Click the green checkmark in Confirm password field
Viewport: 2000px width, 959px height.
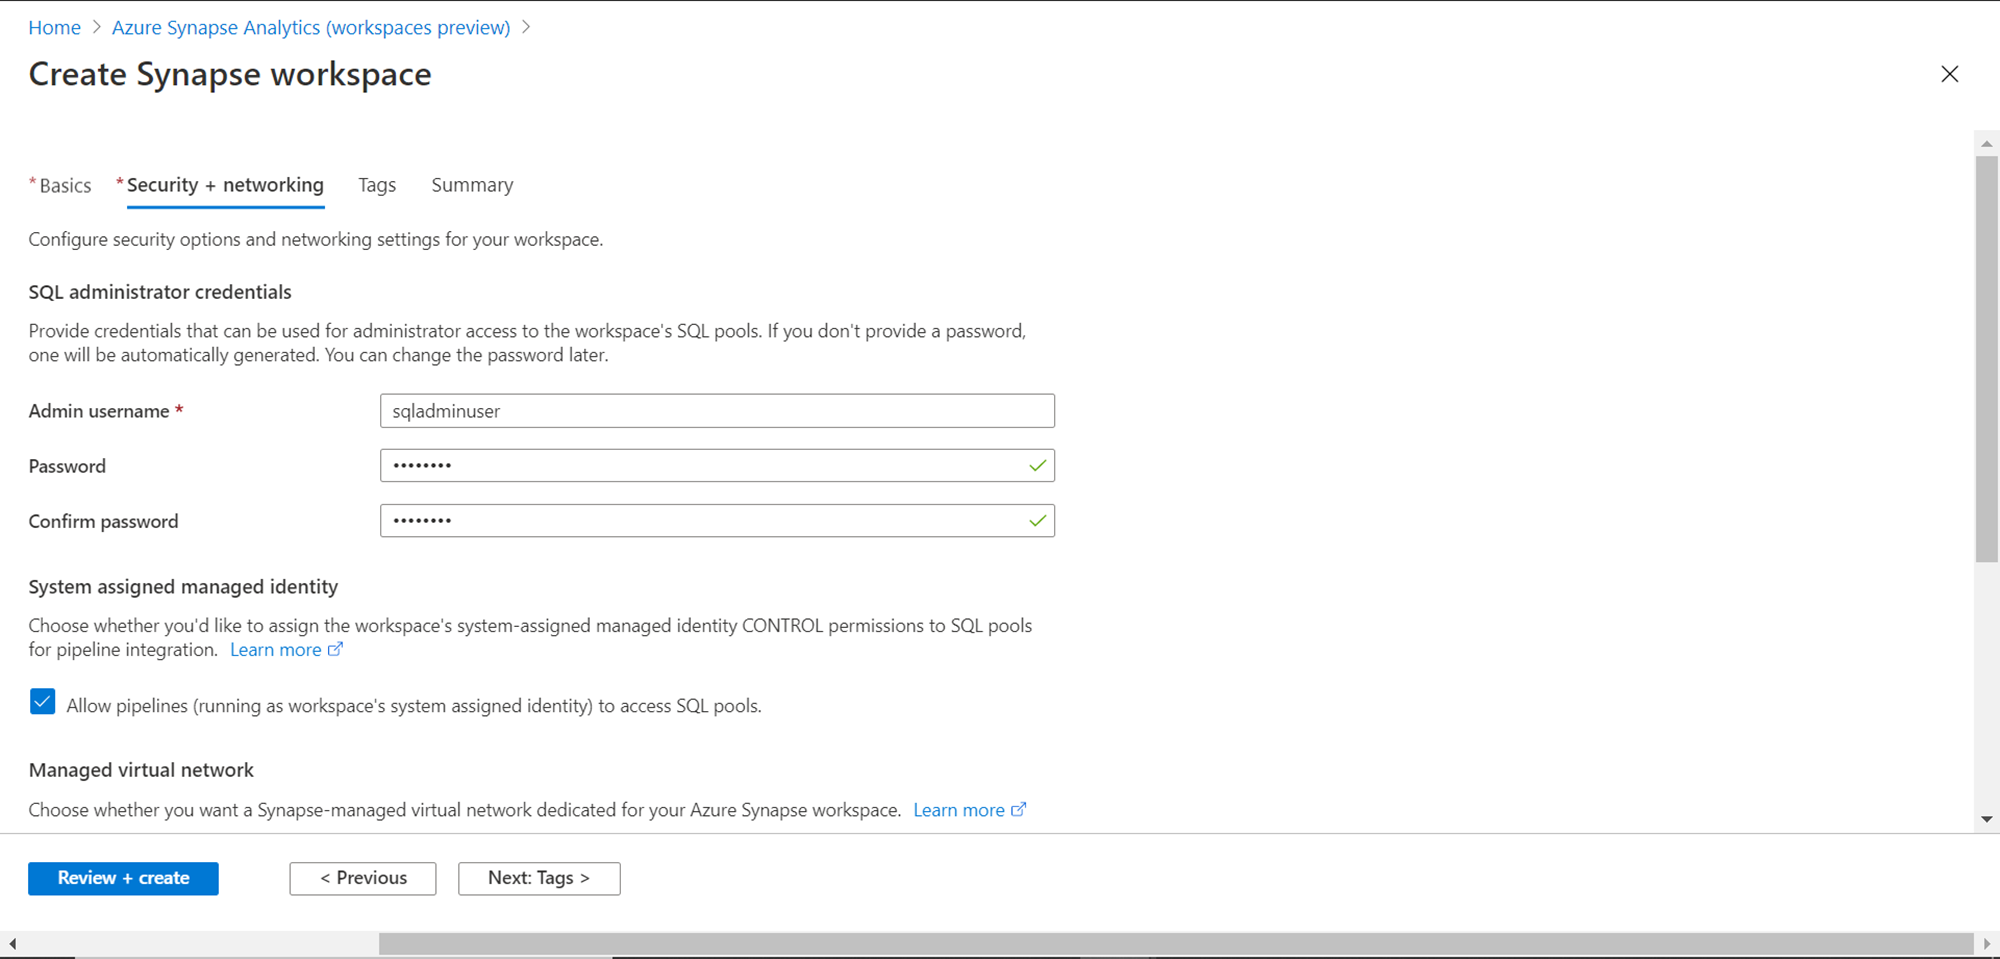(1037, 521)
